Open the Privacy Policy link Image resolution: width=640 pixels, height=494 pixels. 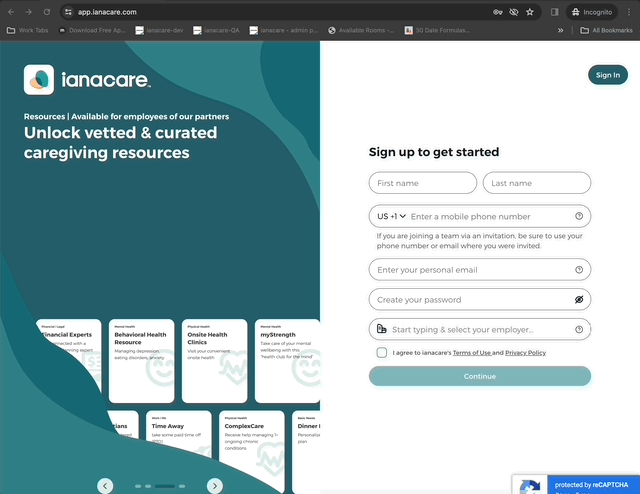tap(525, 353)
